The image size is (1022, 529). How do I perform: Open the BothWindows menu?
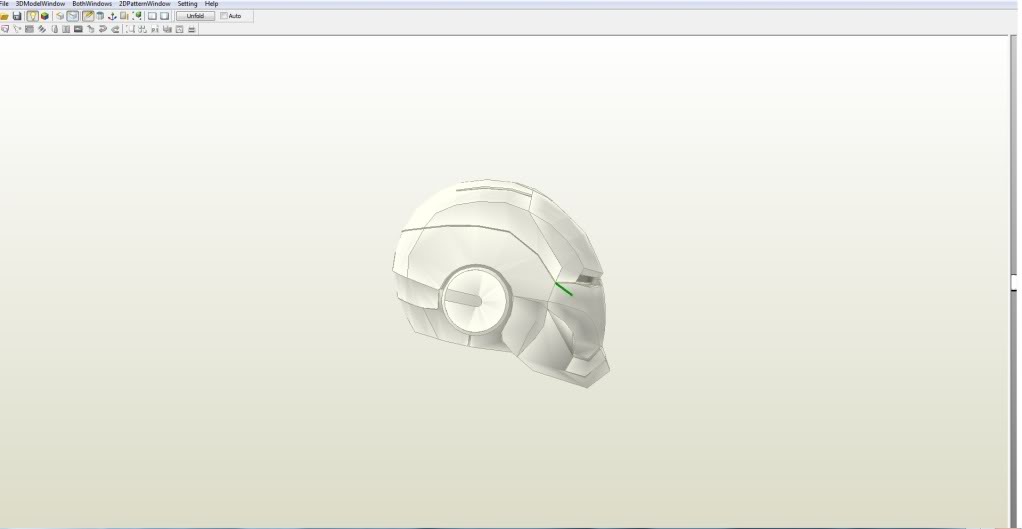click(x=92, y=4)
